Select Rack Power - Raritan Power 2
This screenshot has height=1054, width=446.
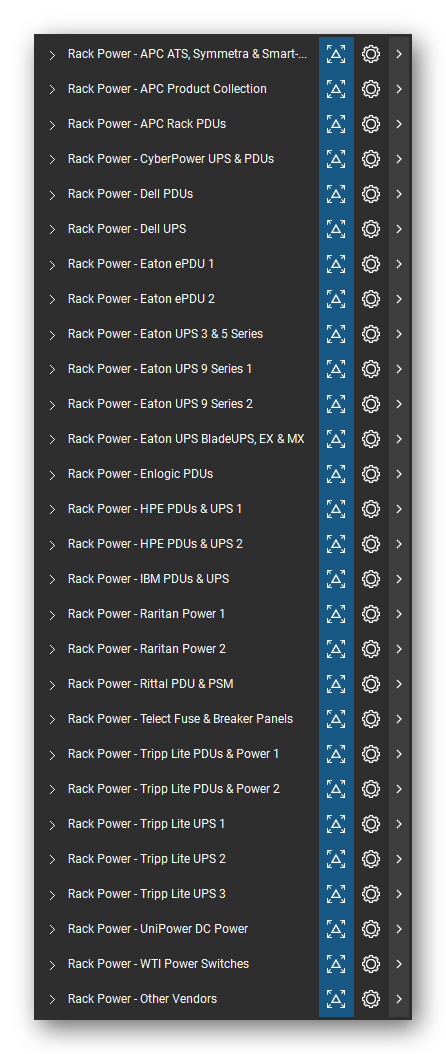pyautogui.click(x=147, y=649)
